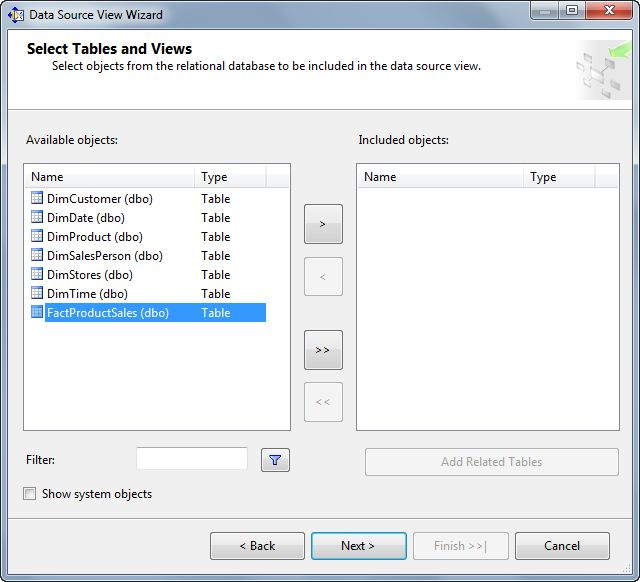Image resolution: width=640 pixels, height=582 pixels.
Task: Click into the Filter text field
Action: coord(192,459)
